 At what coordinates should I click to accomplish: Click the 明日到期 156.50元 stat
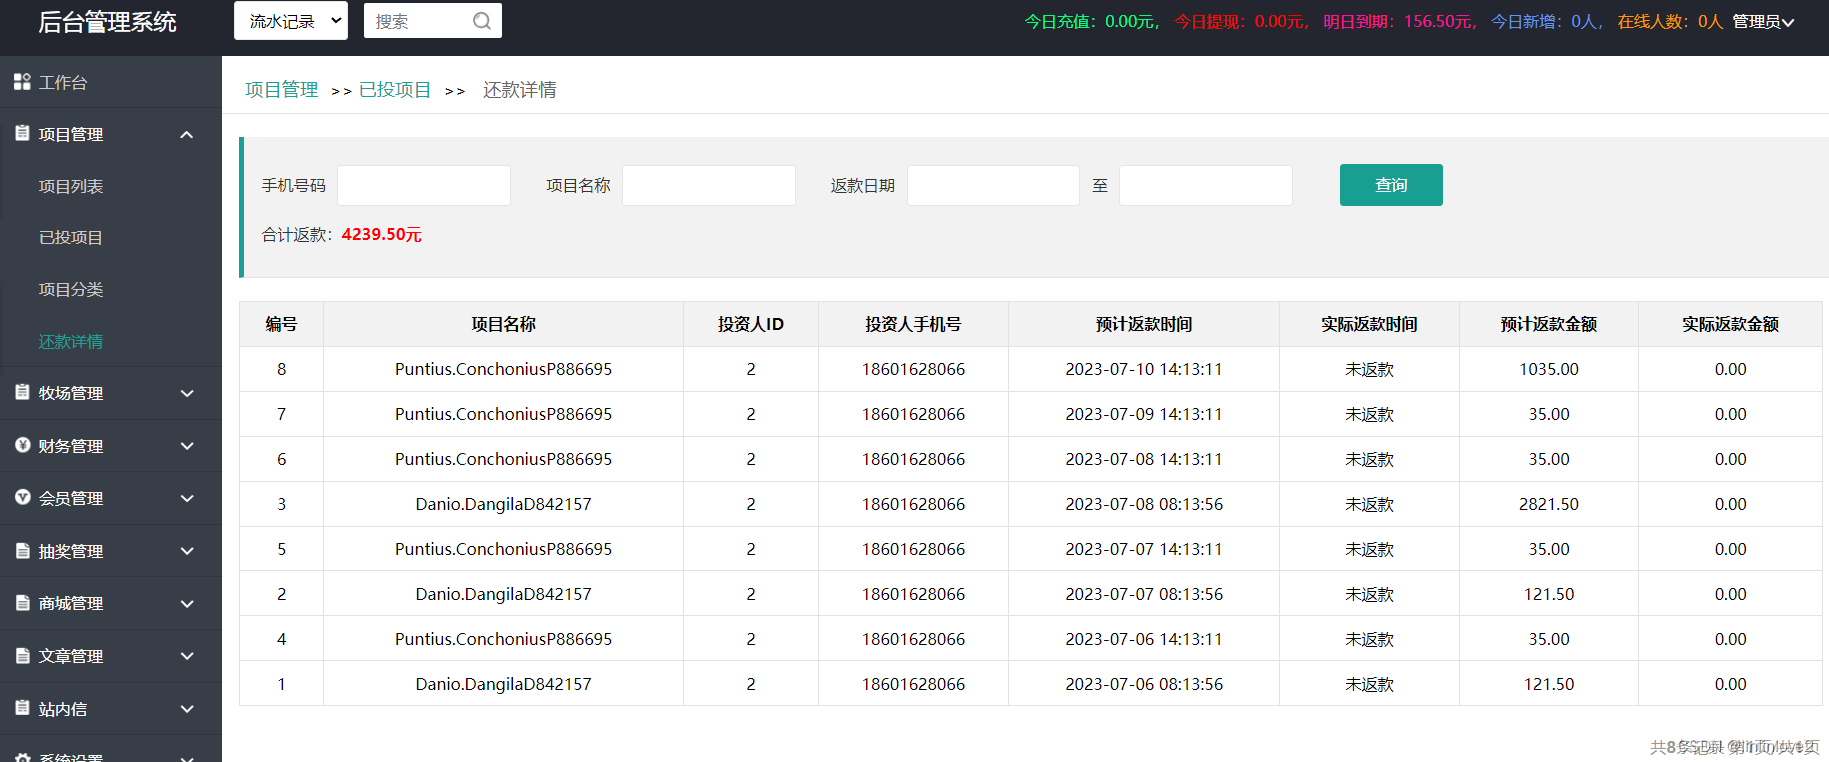1400,21
